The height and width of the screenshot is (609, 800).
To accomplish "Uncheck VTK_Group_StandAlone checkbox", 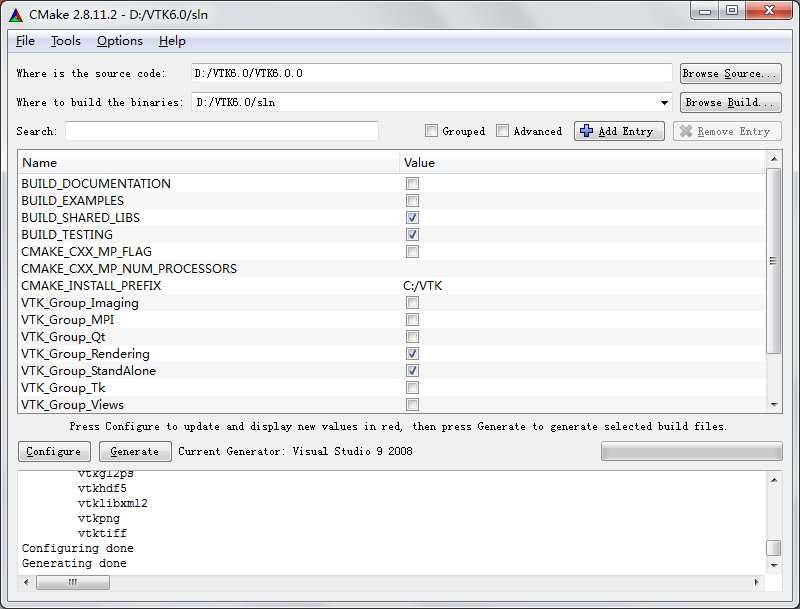I will coord(412,371).
